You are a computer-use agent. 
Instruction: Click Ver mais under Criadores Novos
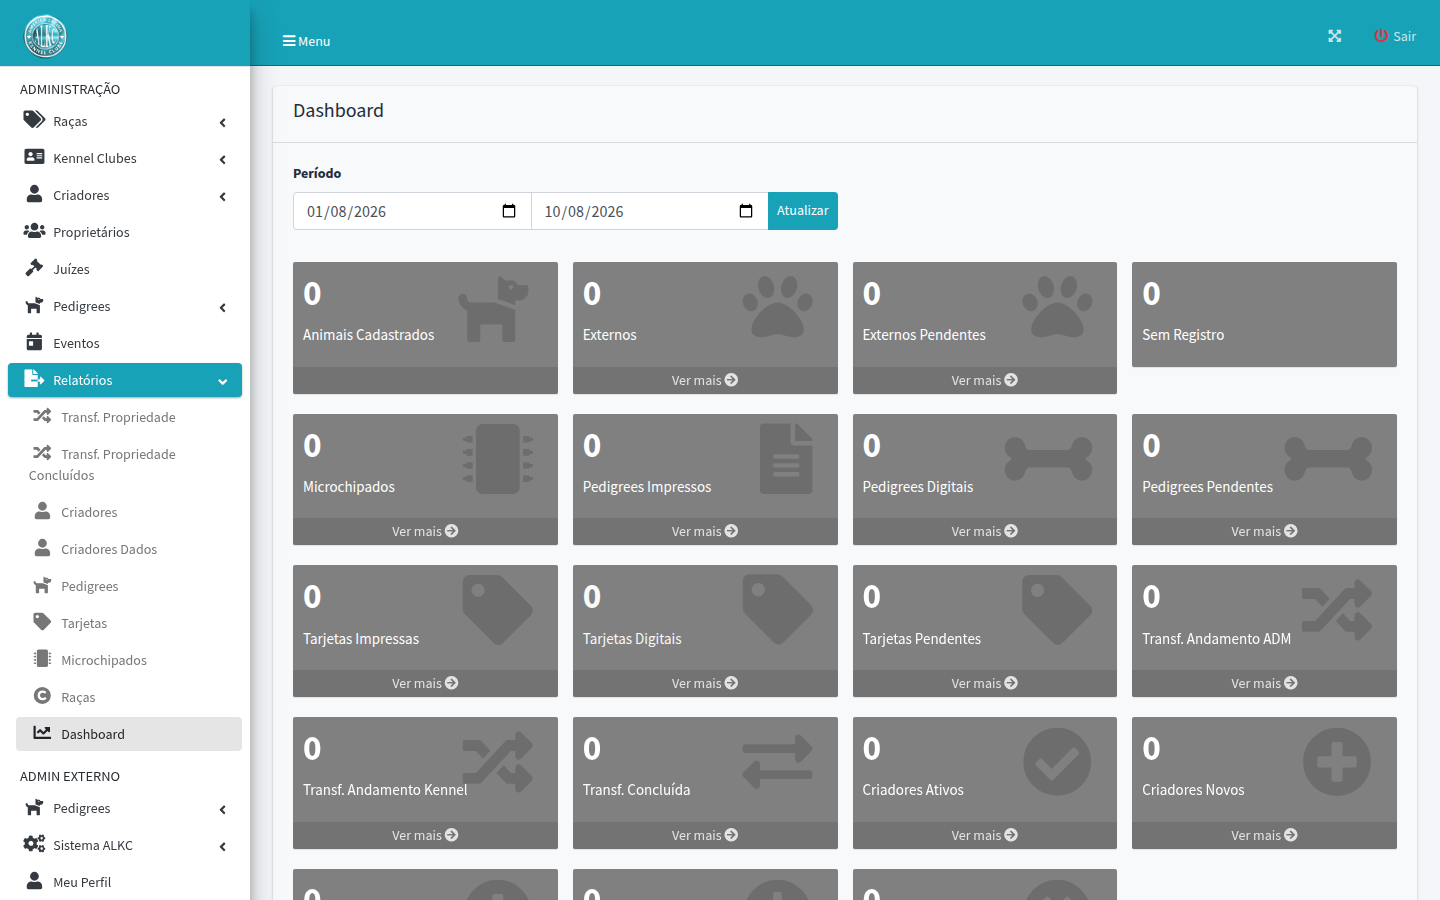(x=1264, y=835)
